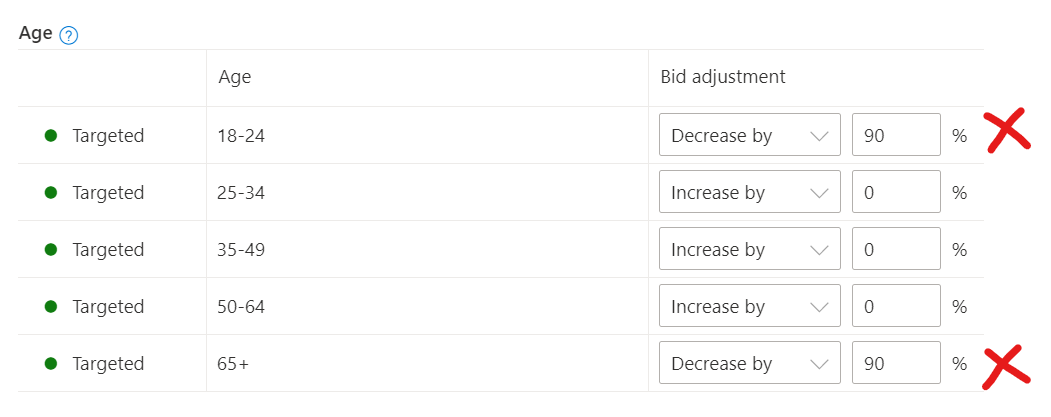Viewport: 1051px width, 417px height.
Task: Open the Increase by dropdown for 35-49
Action: (x=749, y=249)
